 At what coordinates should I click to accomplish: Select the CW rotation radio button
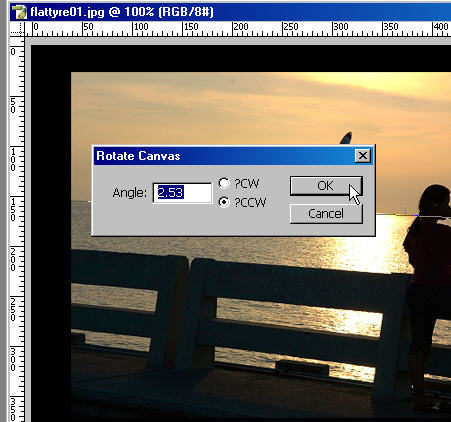224,183
